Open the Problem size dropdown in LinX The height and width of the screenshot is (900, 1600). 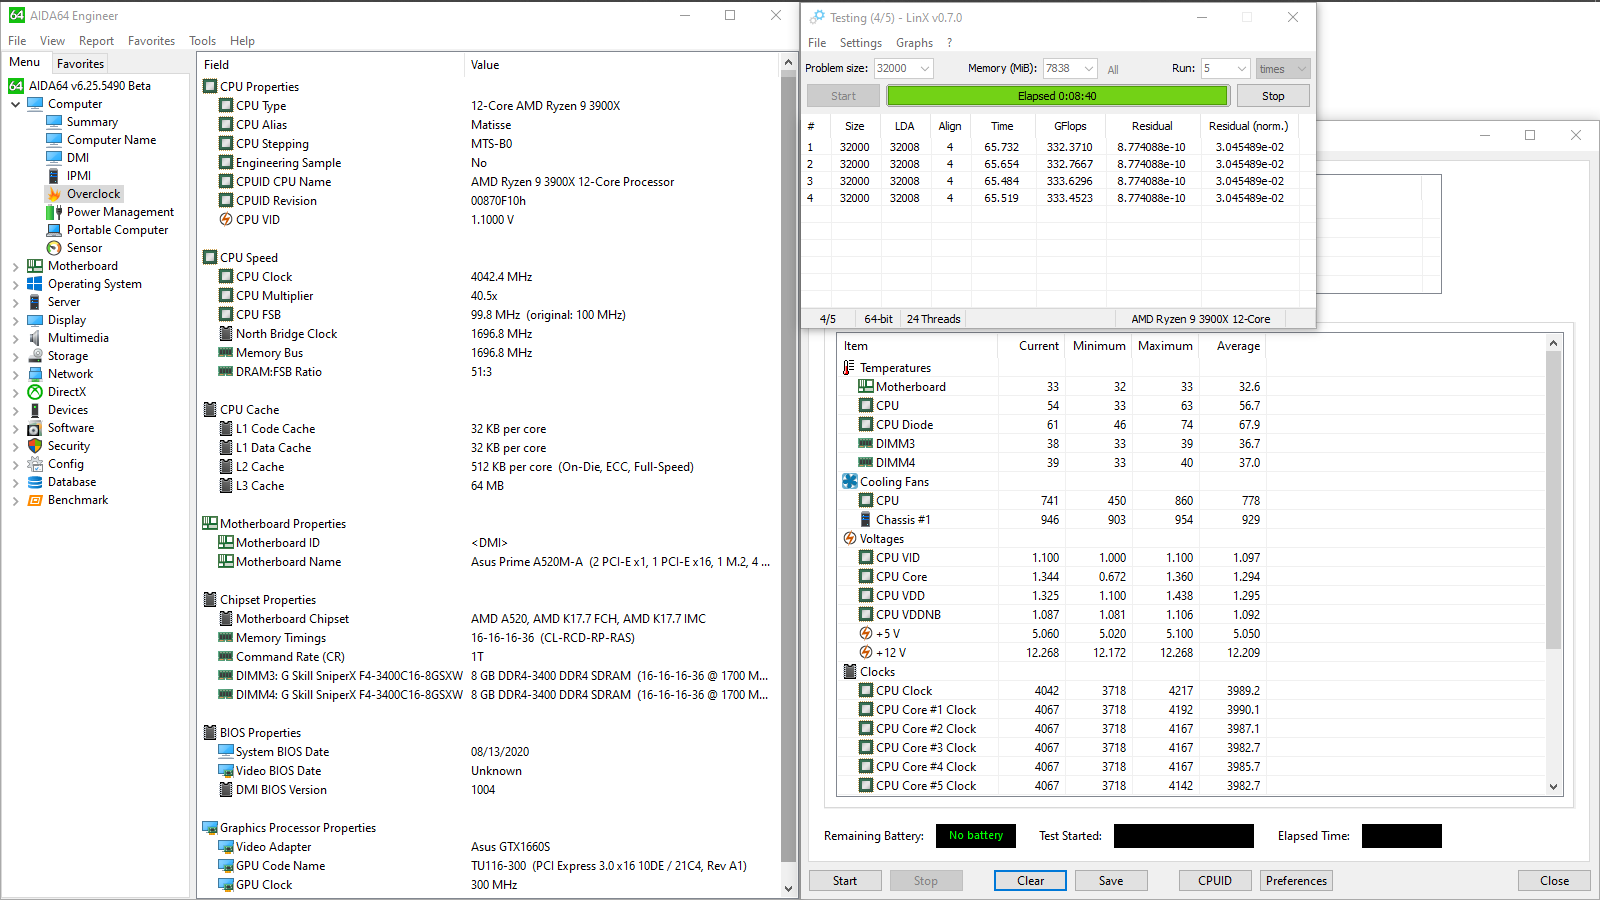[x=925, y=69]
